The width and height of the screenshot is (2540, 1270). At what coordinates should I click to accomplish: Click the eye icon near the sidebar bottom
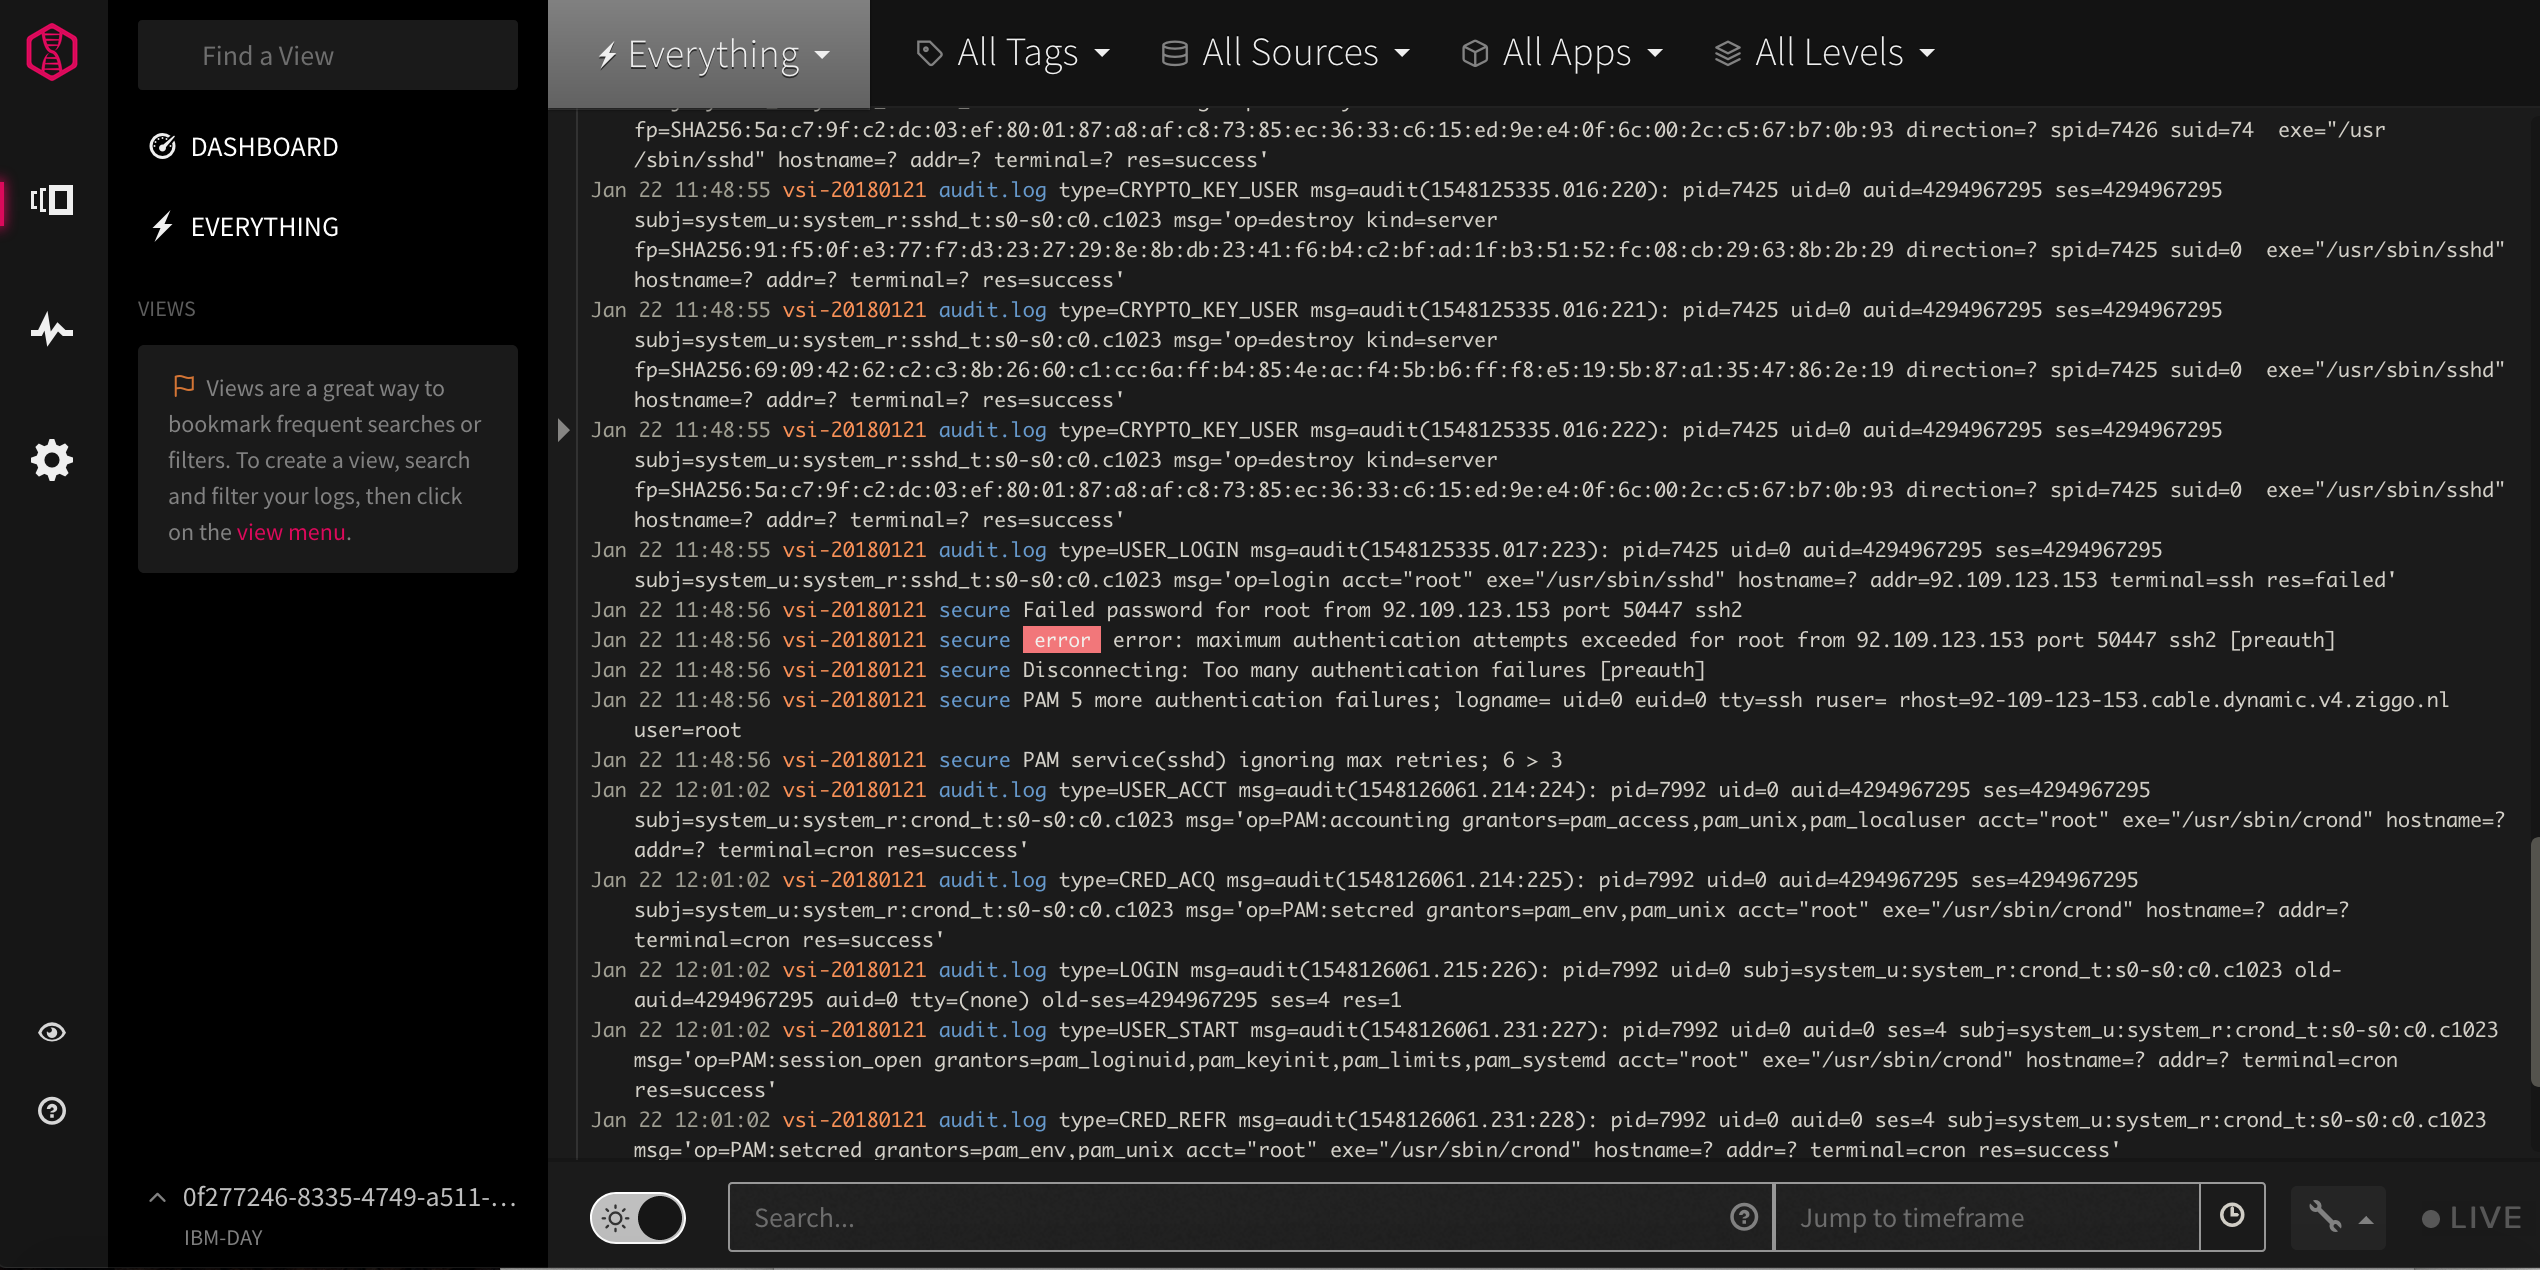click(52, 1032)
